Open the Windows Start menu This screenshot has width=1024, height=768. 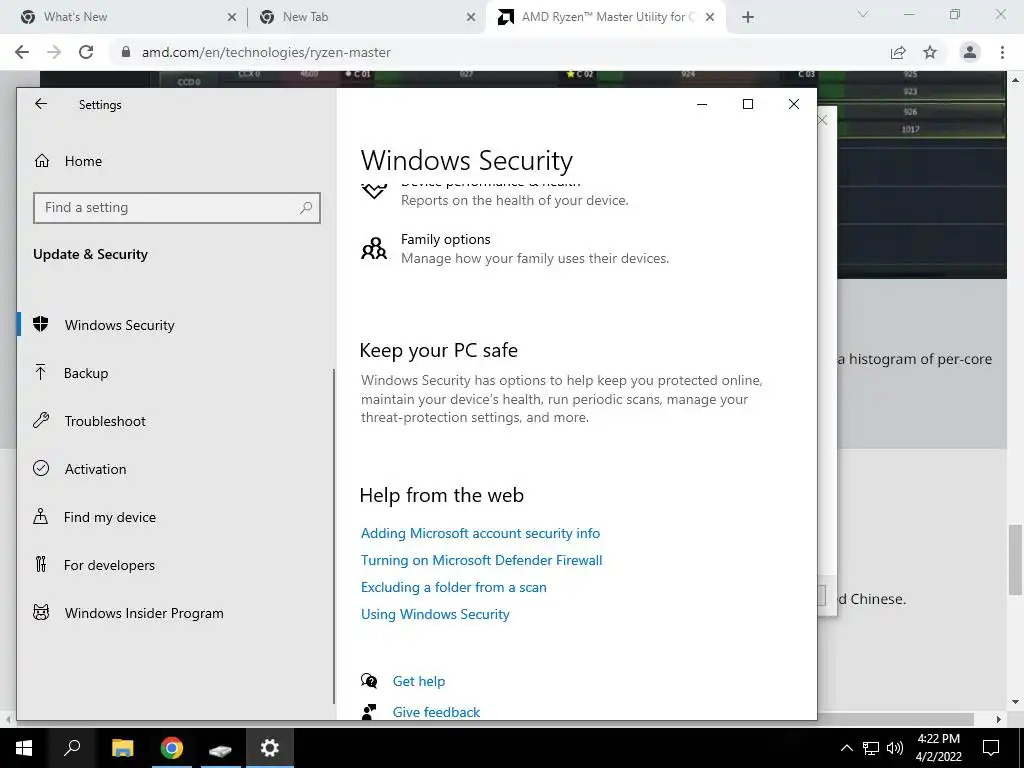tap(24, 748)
